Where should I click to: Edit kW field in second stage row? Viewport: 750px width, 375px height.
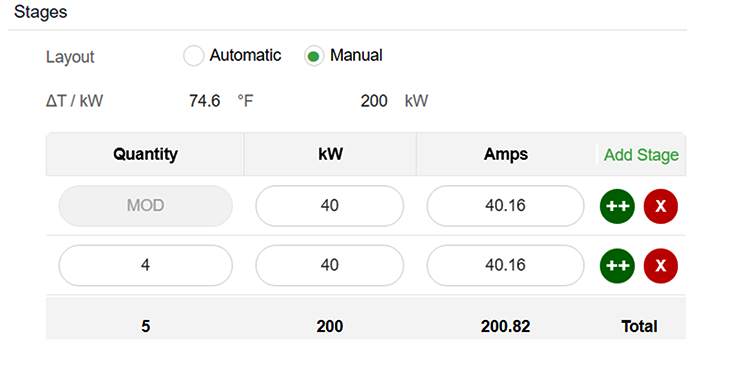[x=330, y=265]
